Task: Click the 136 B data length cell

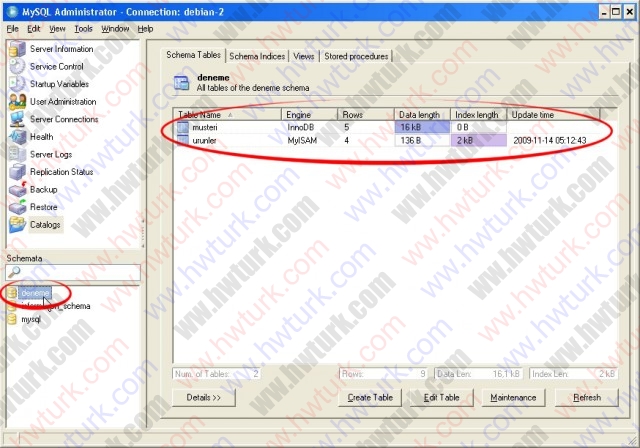Action: pos(422,140)
